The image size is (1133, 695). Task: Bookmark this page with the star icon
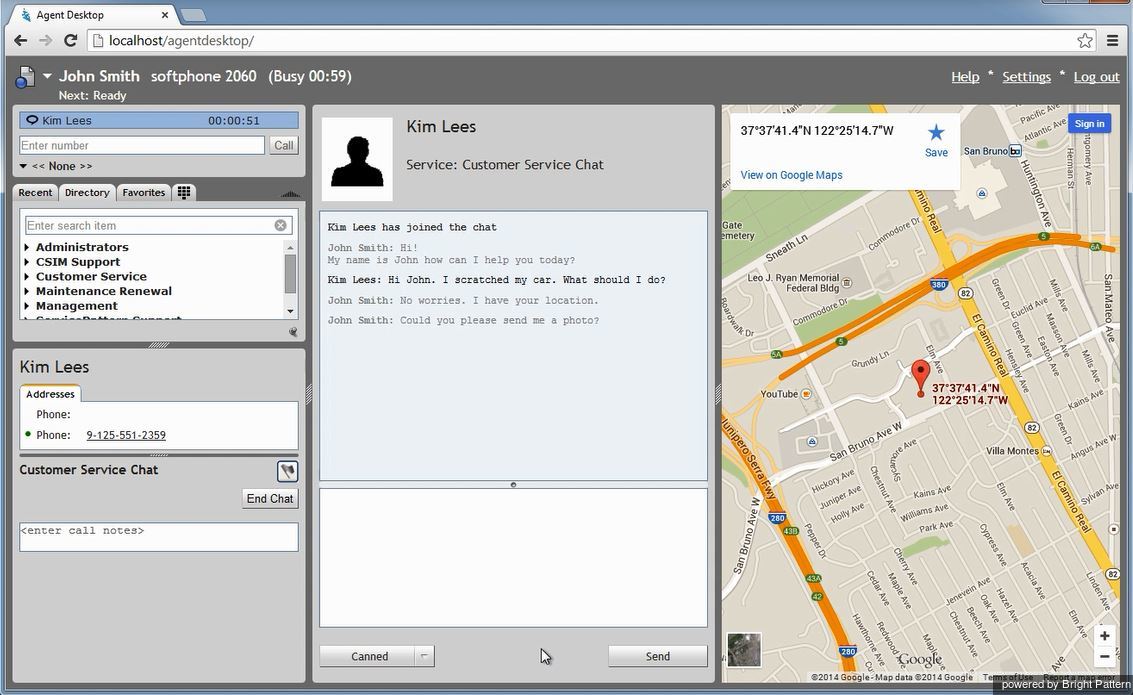[x=1085, y=40]
